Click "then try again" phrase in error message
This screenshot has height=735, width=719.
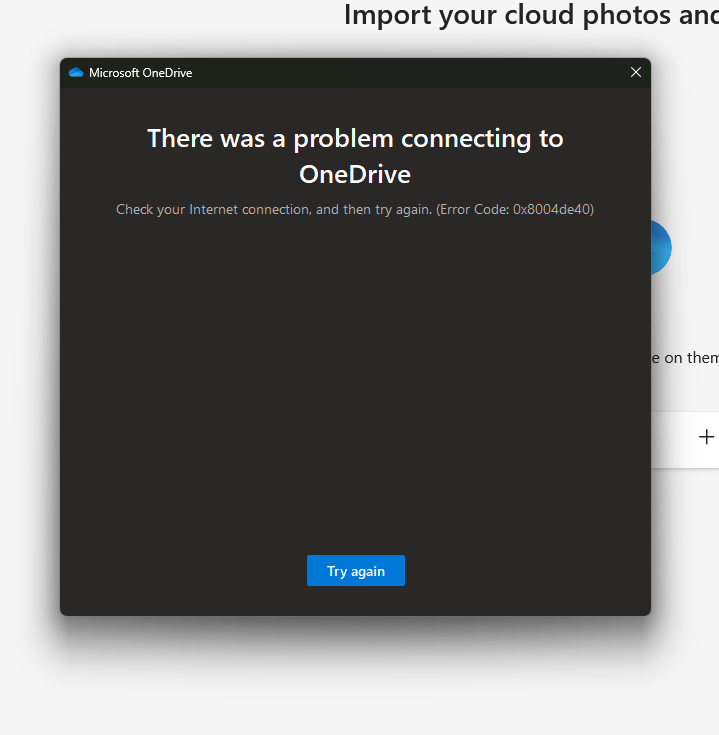click(x=389, y=209)
